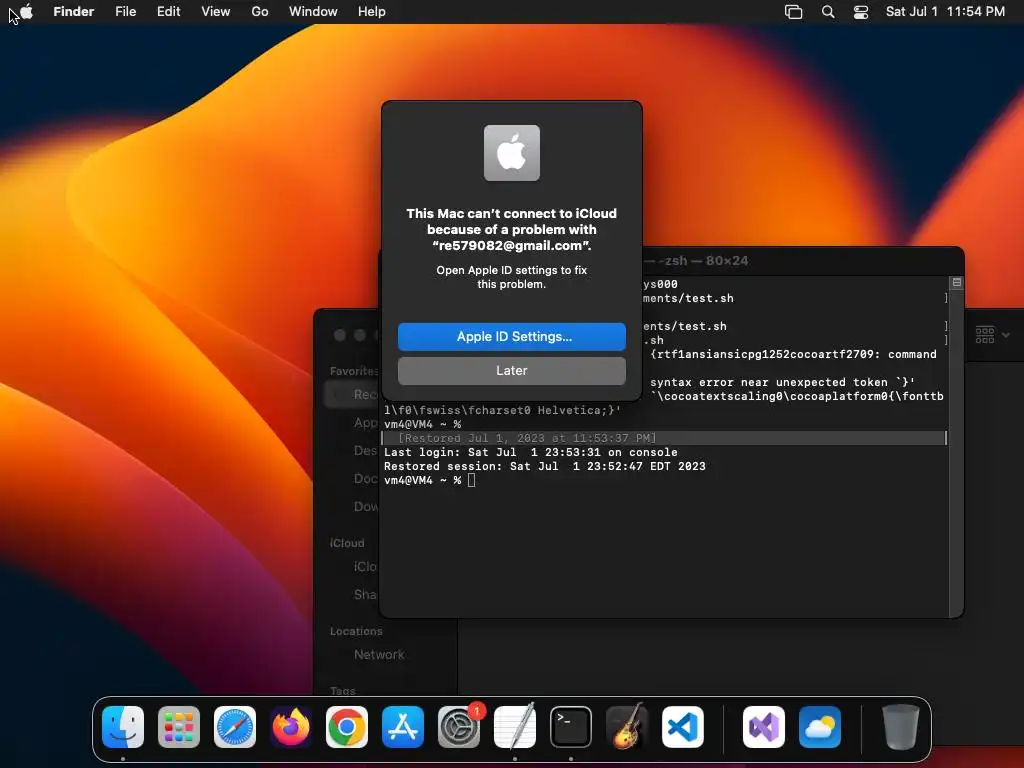Click the Locations heading in Finder sidebar
Image resolution: width=1024 pixels, height=768 pixels.
tap(356, 631)
